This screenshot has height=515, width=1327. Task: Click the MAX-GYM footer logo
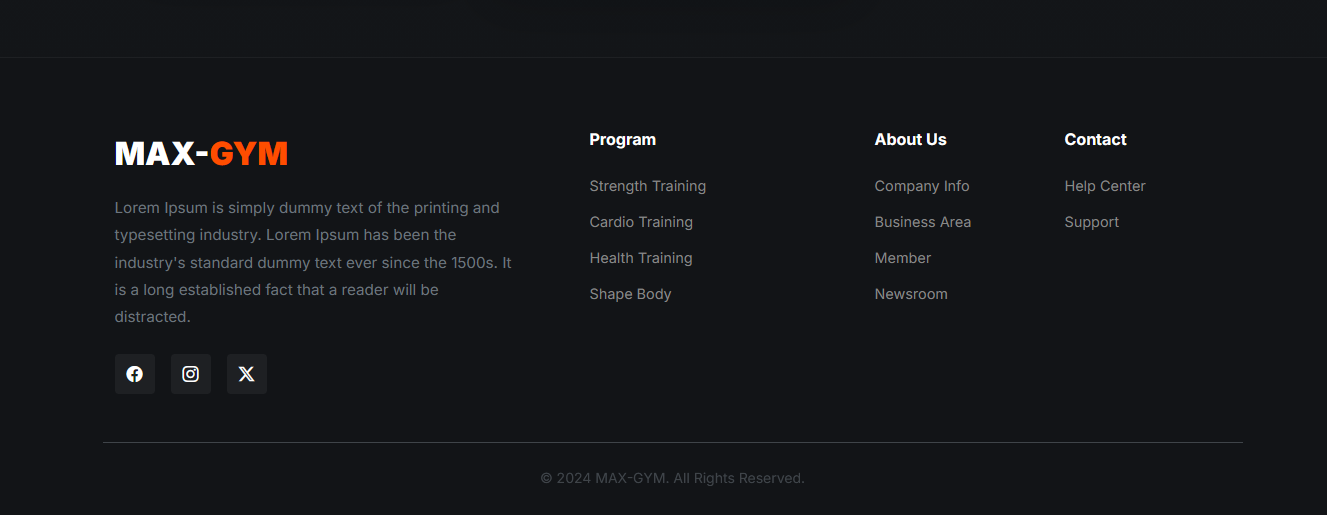[x=201, y=154]
